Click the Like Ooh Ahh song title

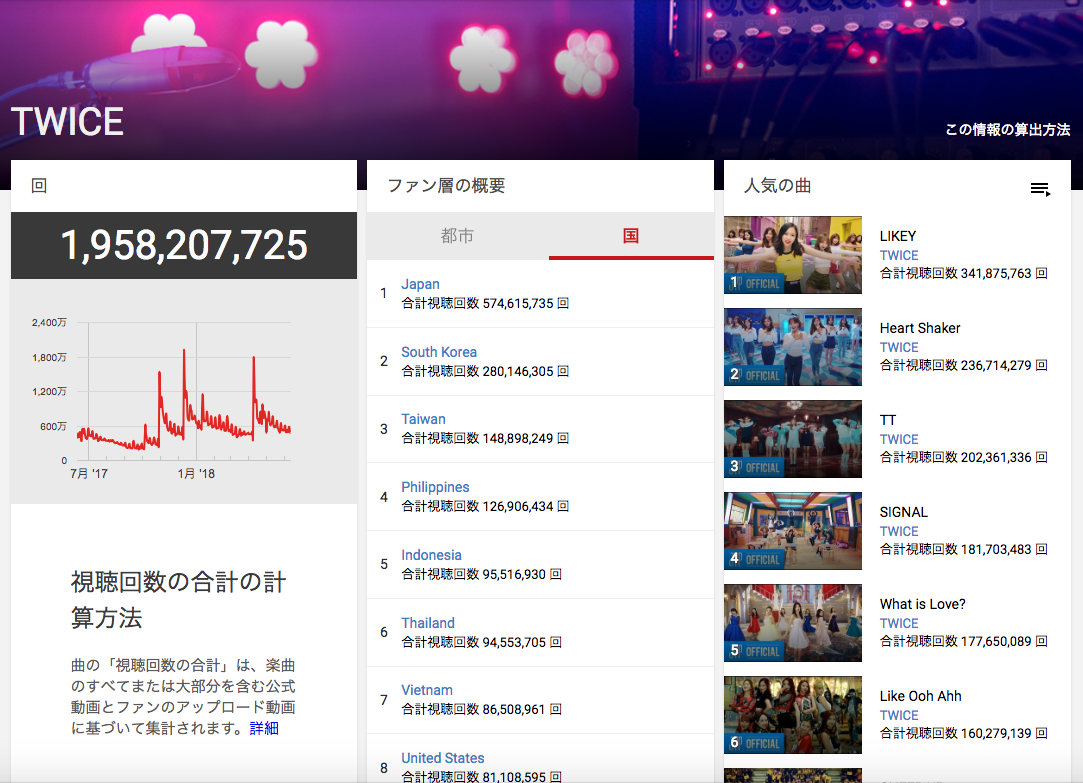pos(920,696)
